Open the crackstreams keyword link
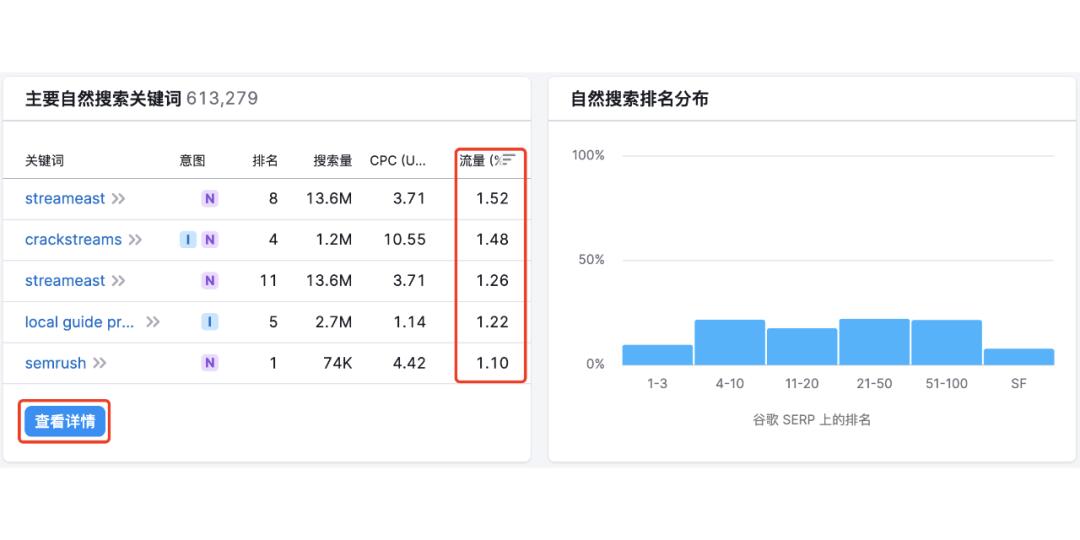The width and height of the screenshot is (1080, 540). click(73, 240)
